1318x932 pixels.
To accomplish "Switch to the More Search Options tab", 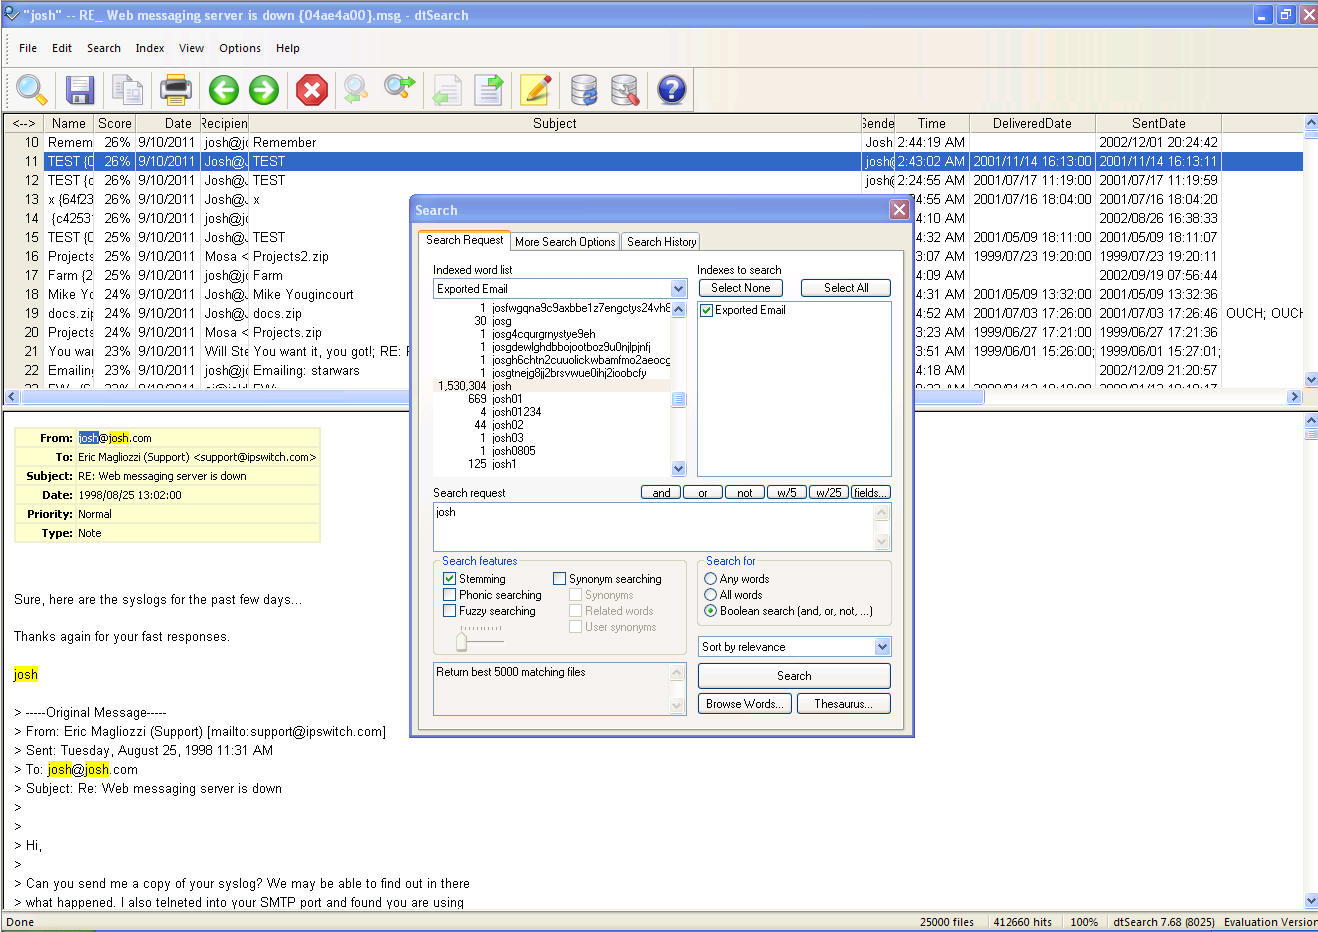I will click(x=565, y=242).
